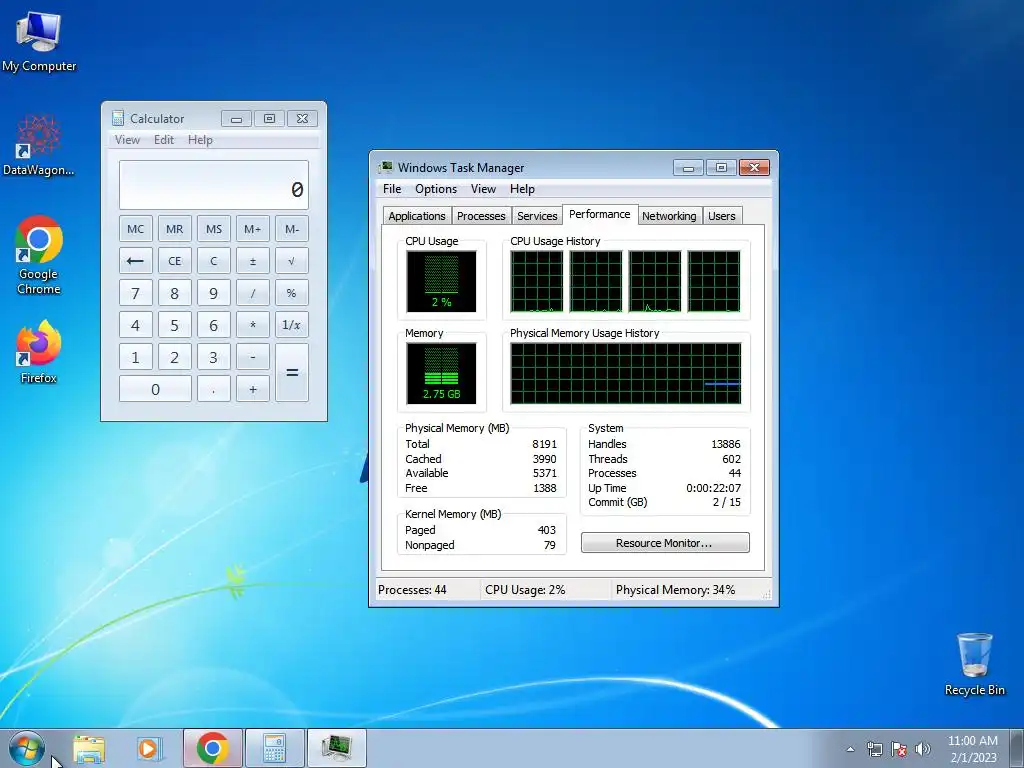
Task: Open Task Manager File menu
Action: point(392,189)
